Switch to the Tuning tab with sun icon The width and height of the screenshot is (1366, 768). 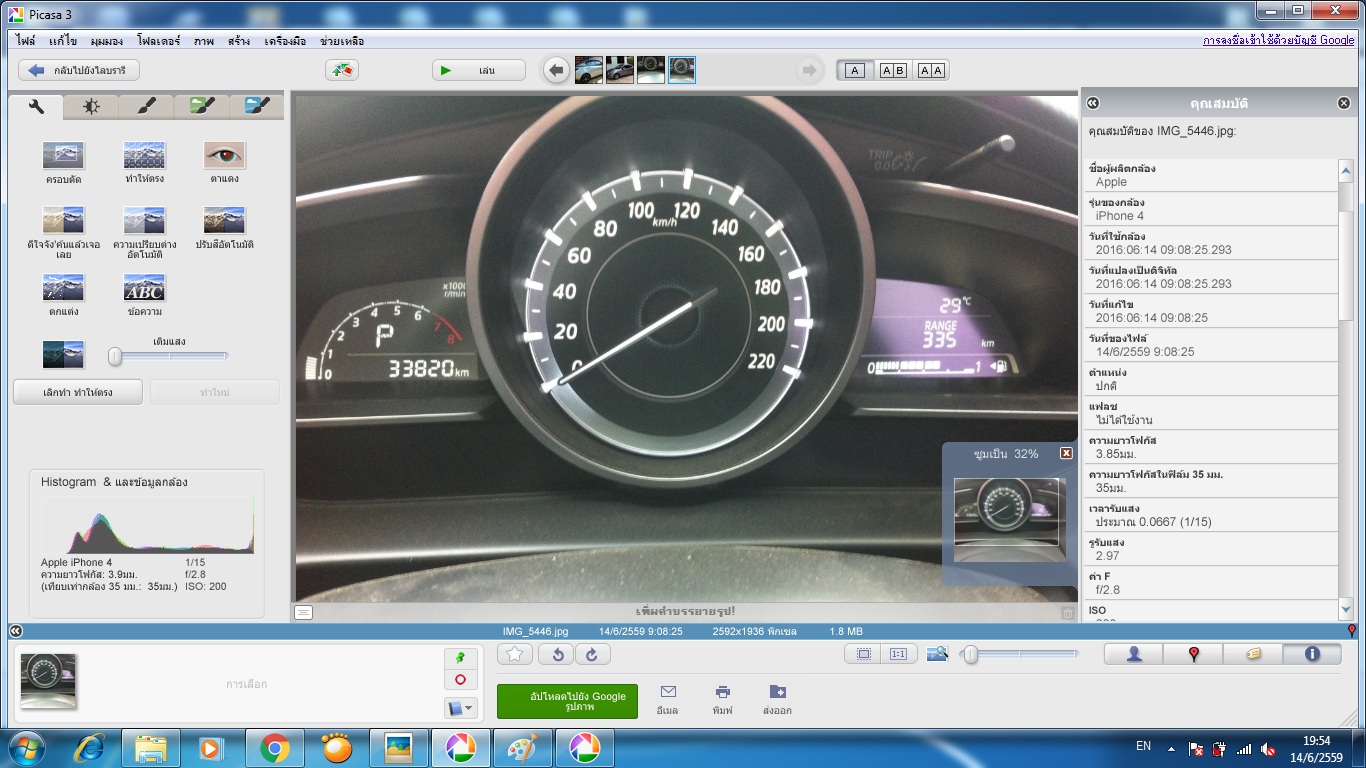(x=91, y=106)
